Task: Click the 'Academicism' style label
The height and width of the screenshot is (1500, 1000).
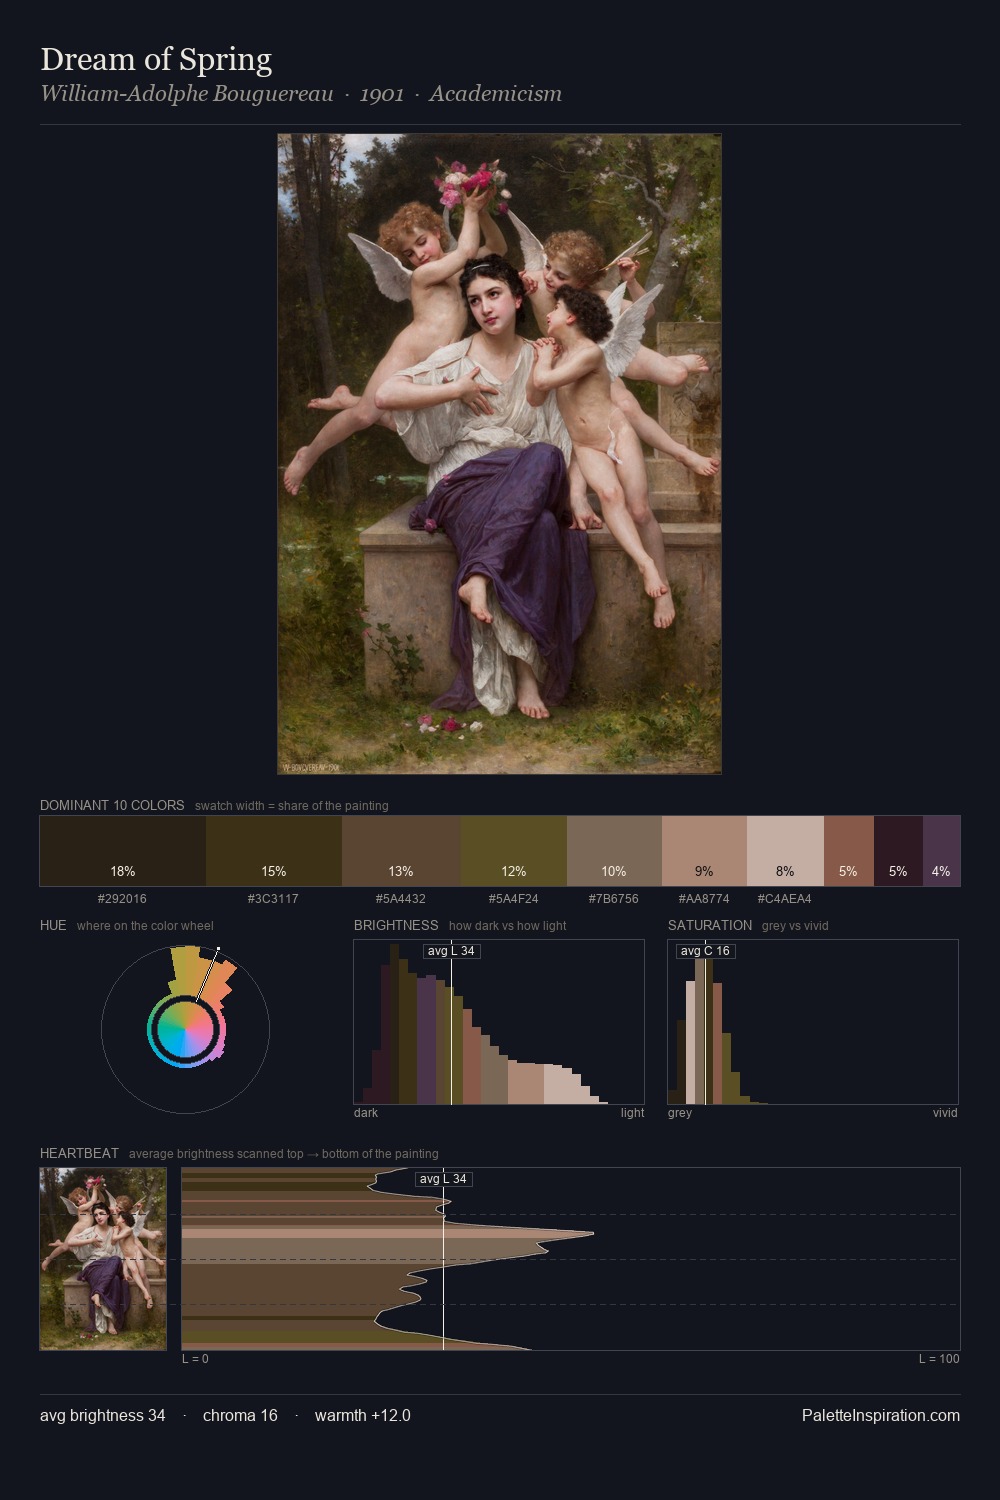Action: pos(495,94)
